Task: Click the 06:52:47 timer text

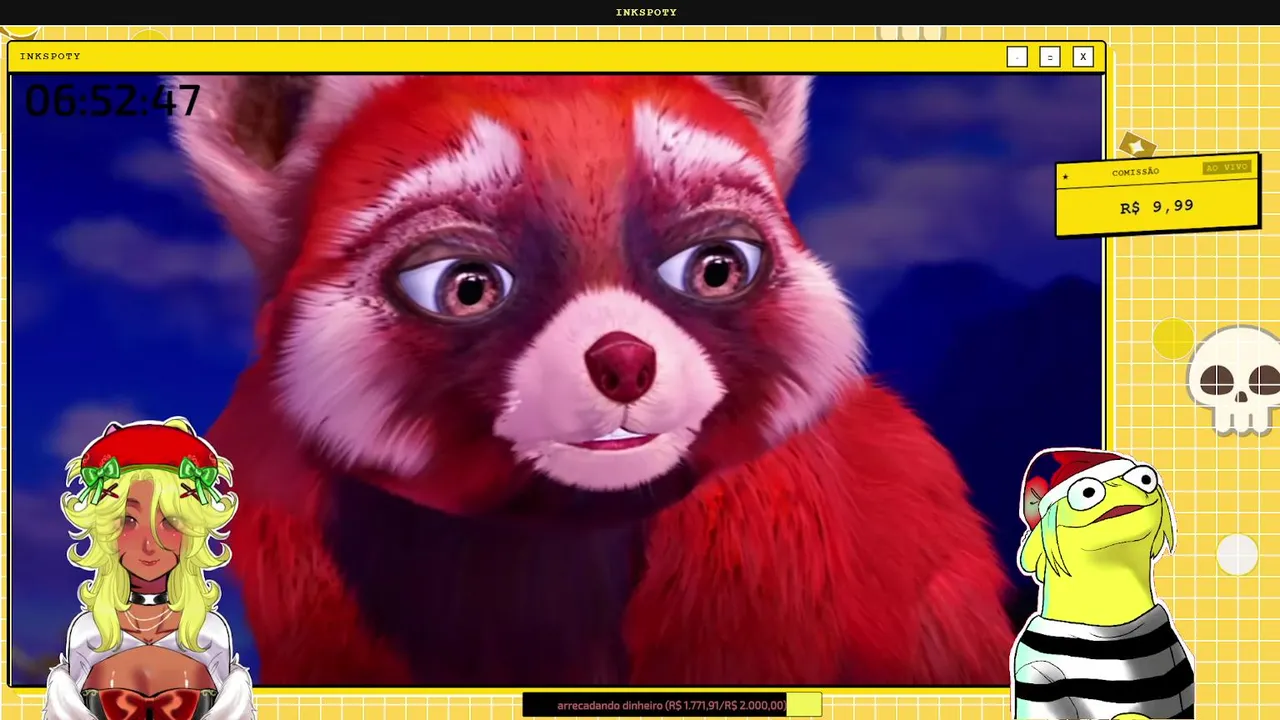Action: (112, 101)
